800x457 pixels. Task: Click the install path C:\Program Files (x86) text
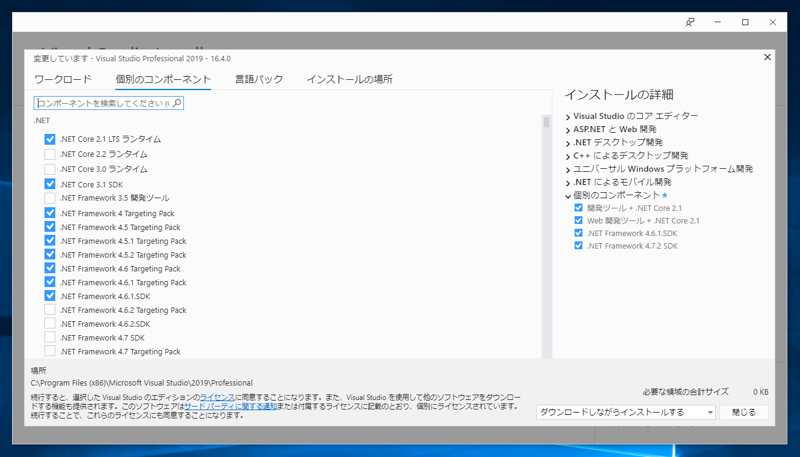click(x=142, y=383)
